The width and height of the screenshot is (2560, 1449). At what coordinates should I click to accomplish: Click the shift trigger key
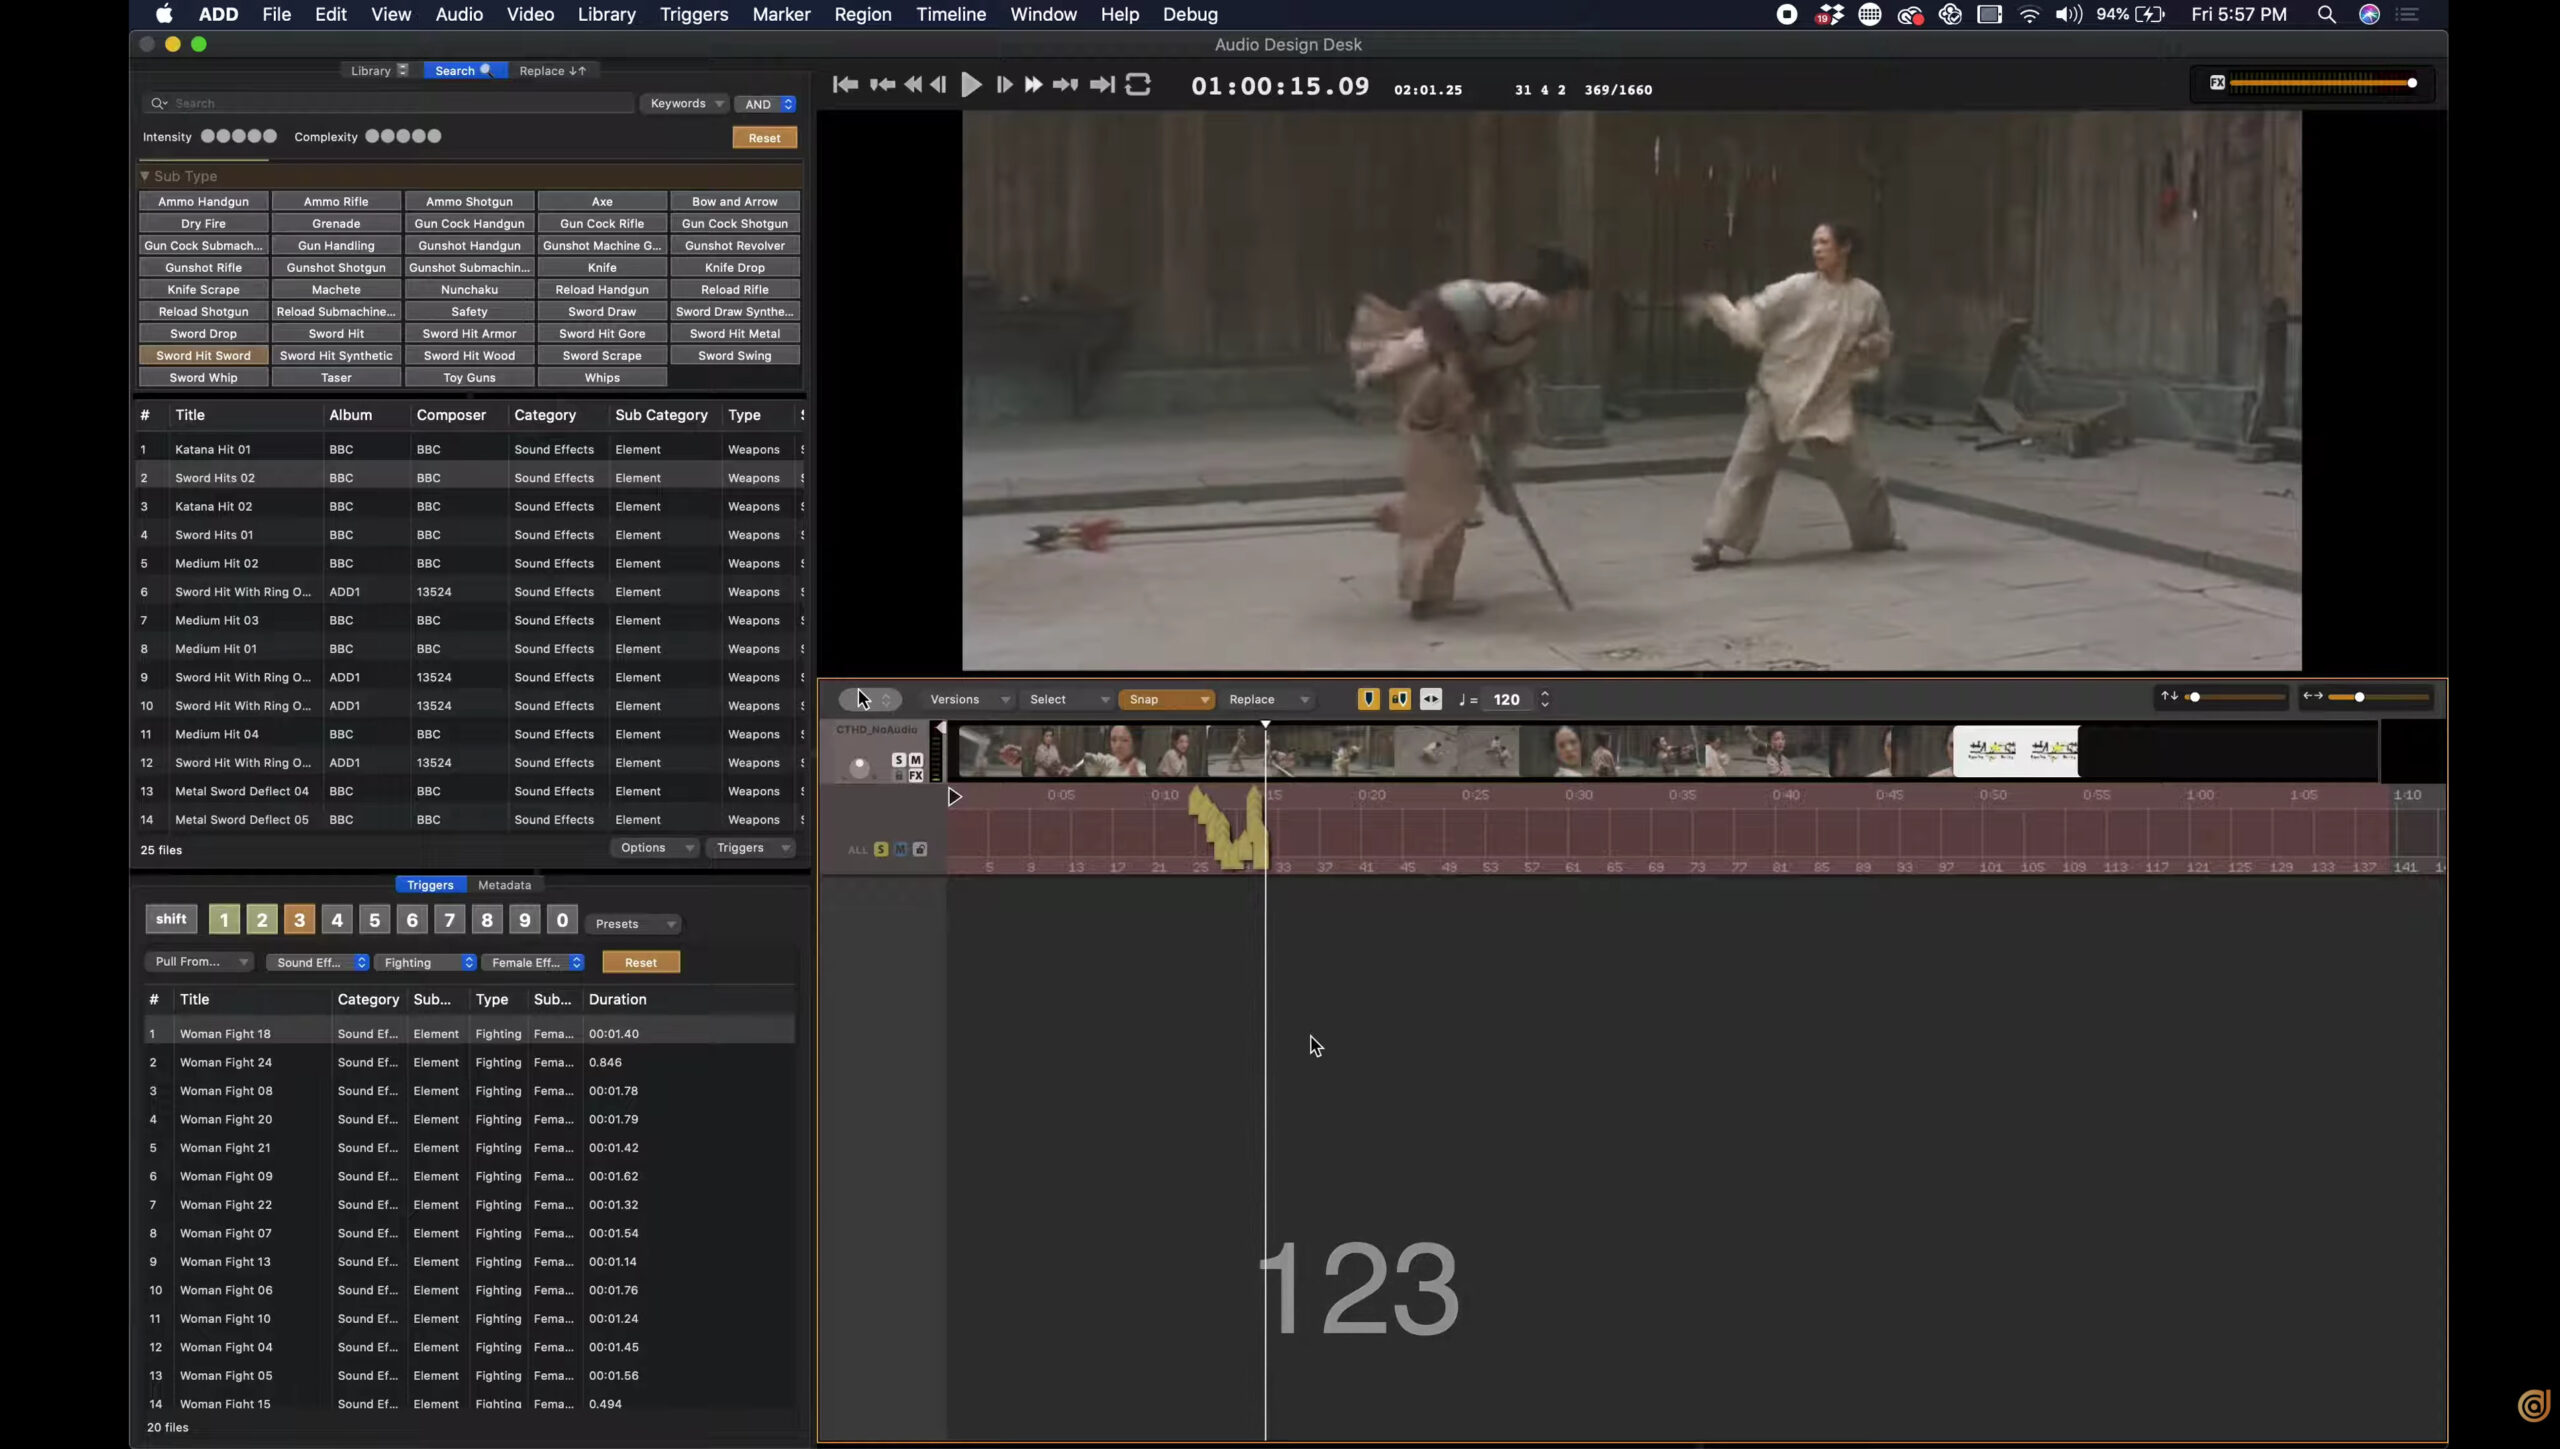pos(171,919)
